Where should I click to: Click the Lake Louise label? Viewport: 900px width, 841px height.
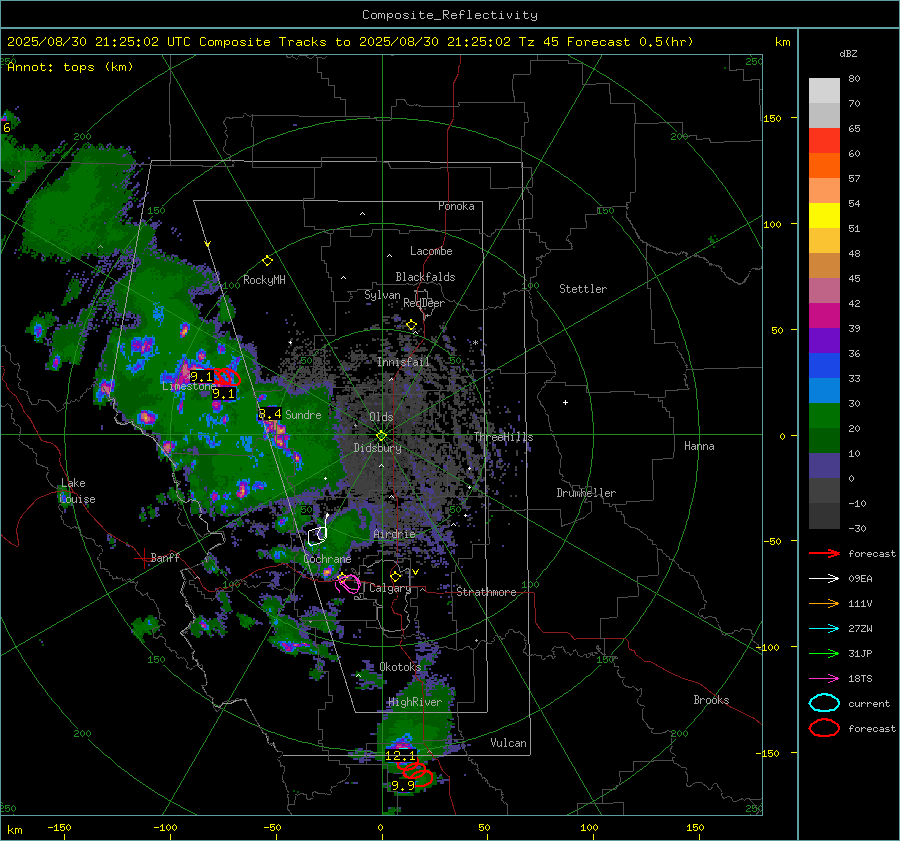(78, 491)
